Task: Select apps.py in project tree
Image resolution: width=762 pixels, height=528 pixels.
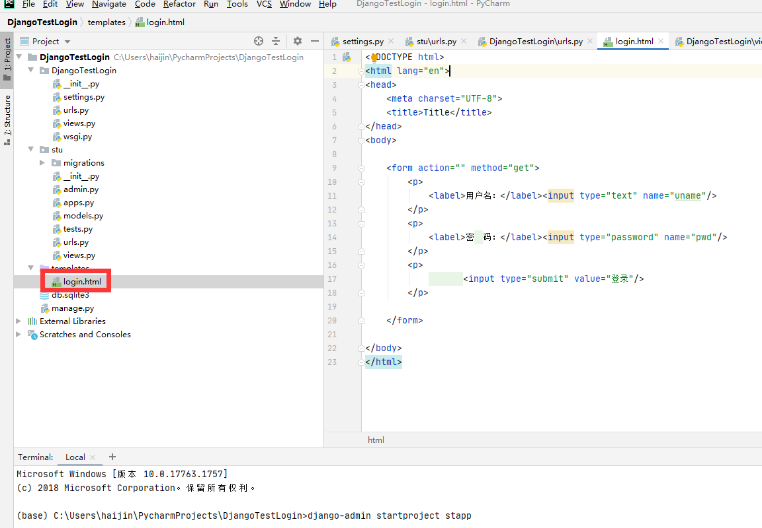Action: pyautogui.click(x=78, y=202)
